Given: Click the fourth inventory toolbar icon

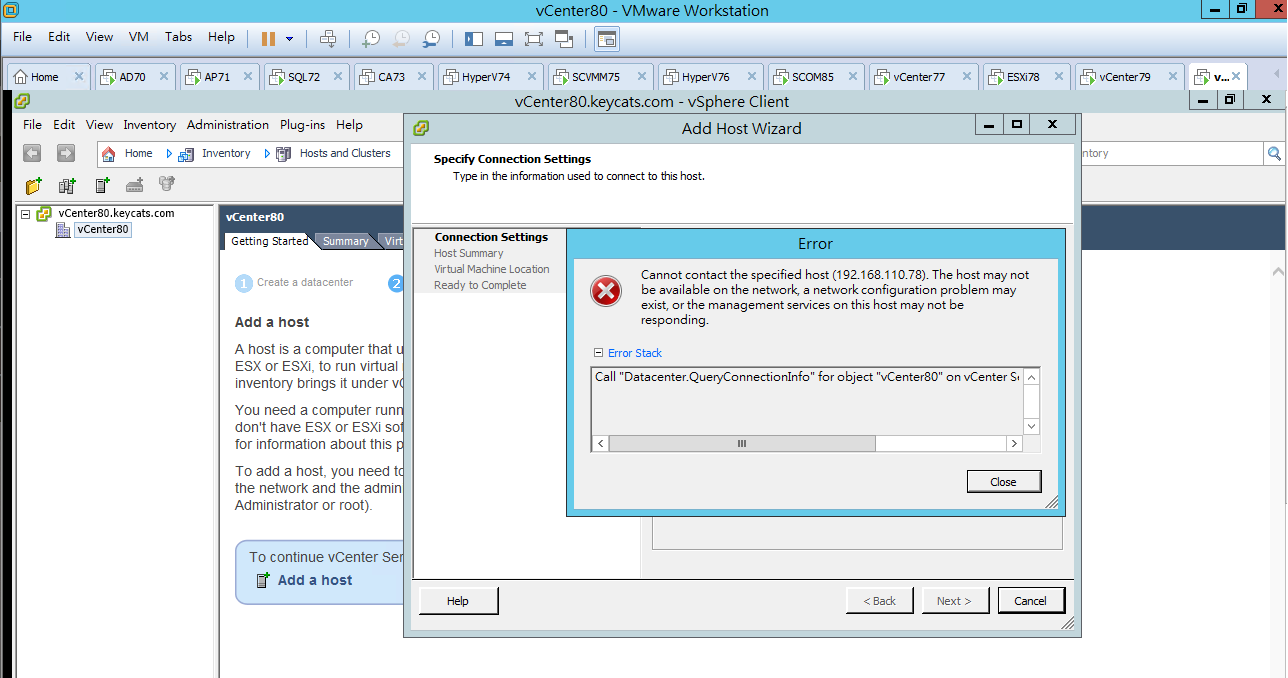Looking at the screenshot, I should point(134,185).
